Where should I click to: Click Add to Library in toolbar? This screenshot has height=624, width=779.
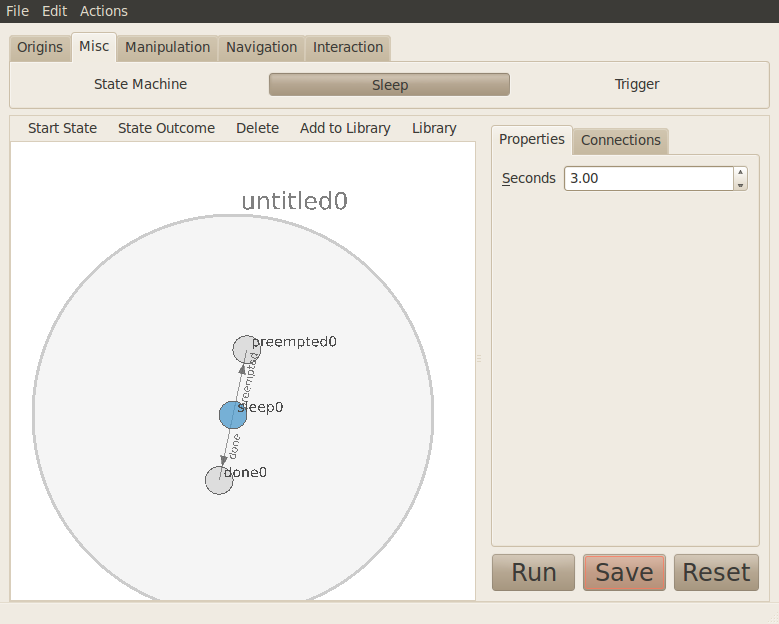click(345, 128)
